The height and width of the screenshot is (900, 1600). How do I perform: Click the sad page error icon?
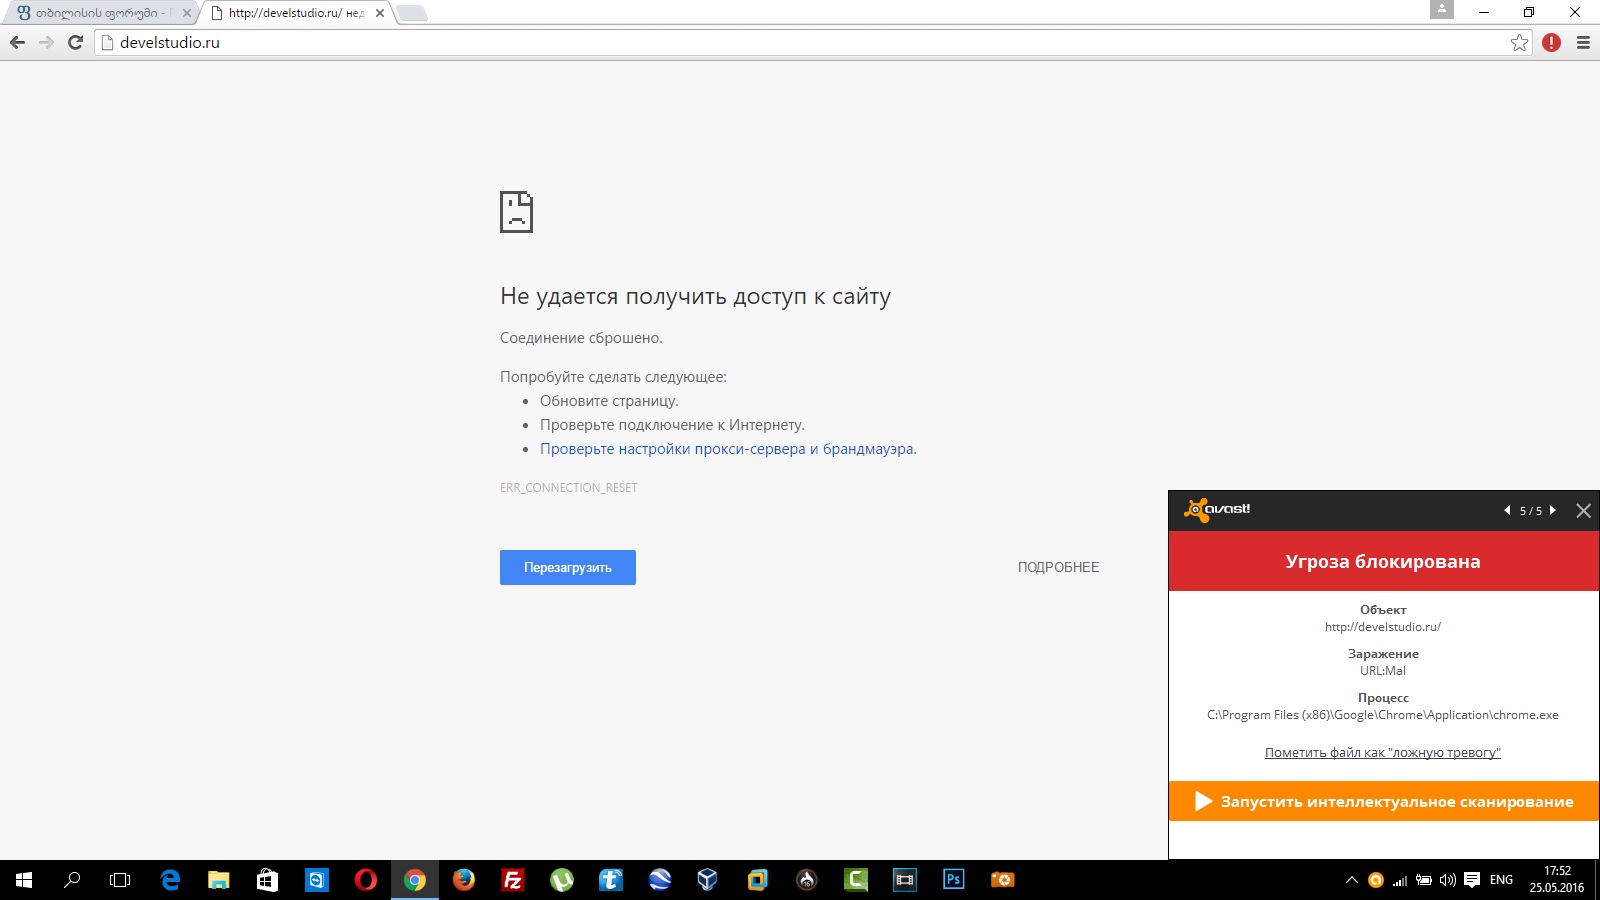(516, 211)
